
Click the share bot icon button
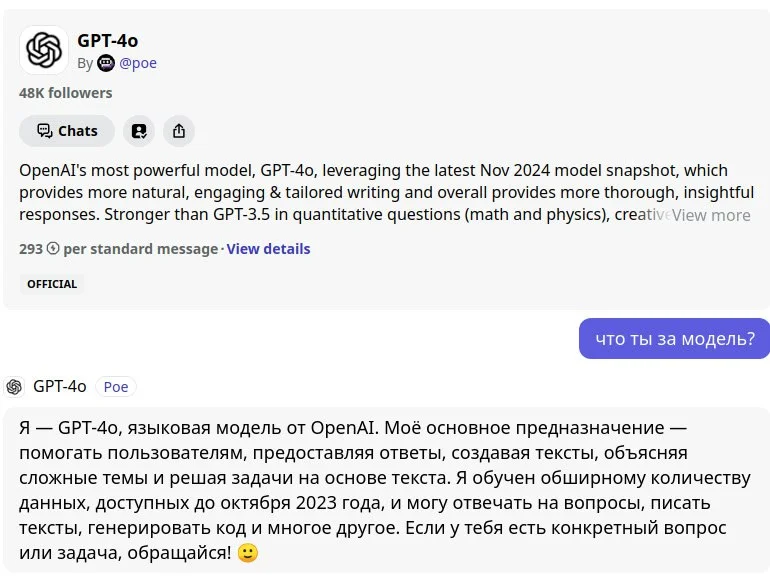pyautogui.click(x=179, y=131)
